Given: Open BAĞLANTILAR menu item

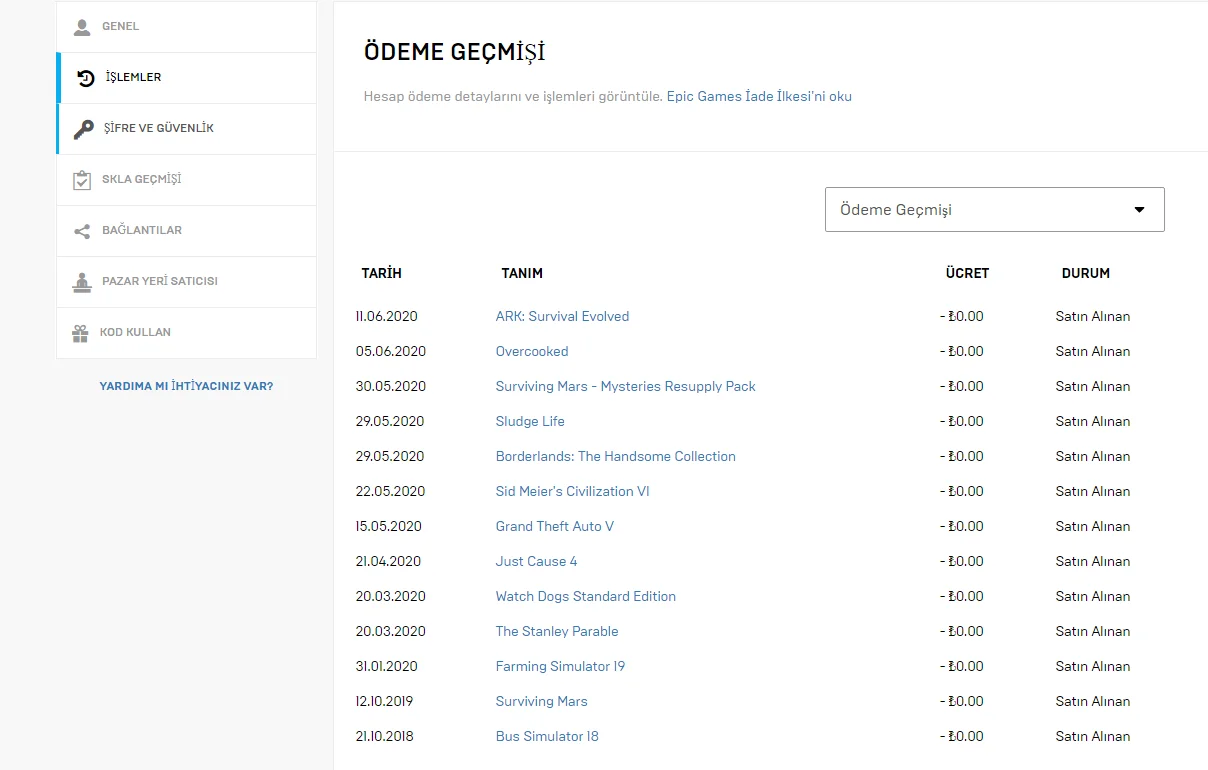Looking at the screenshot, I should coord(186,231).
